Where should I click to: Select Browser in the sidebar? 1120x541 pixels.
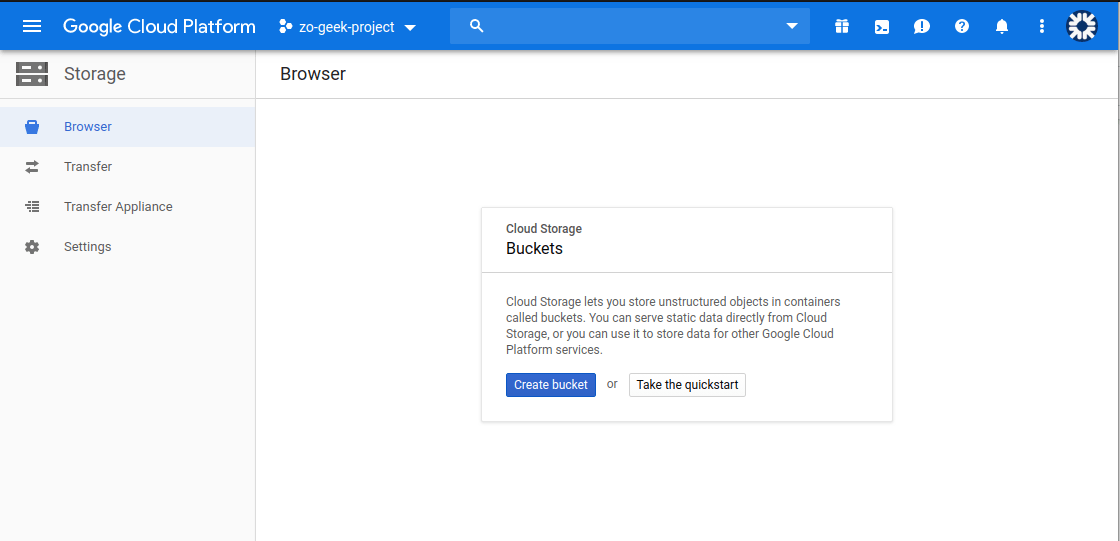127,127
